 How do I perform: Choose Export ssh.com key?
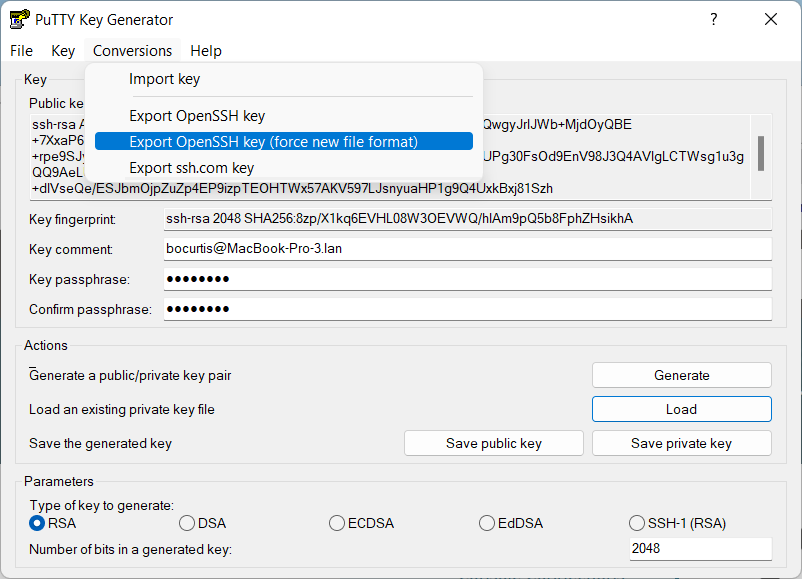(x=191, y=168)
